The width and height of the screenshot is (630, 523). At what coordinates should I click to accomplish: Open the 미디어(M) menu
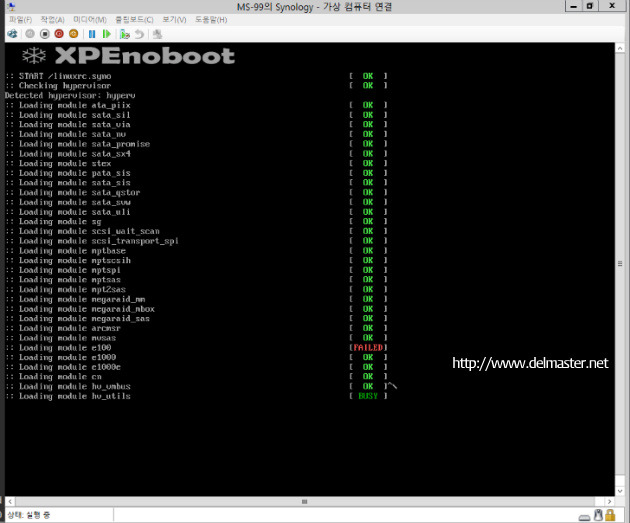(x=90, y=19)
